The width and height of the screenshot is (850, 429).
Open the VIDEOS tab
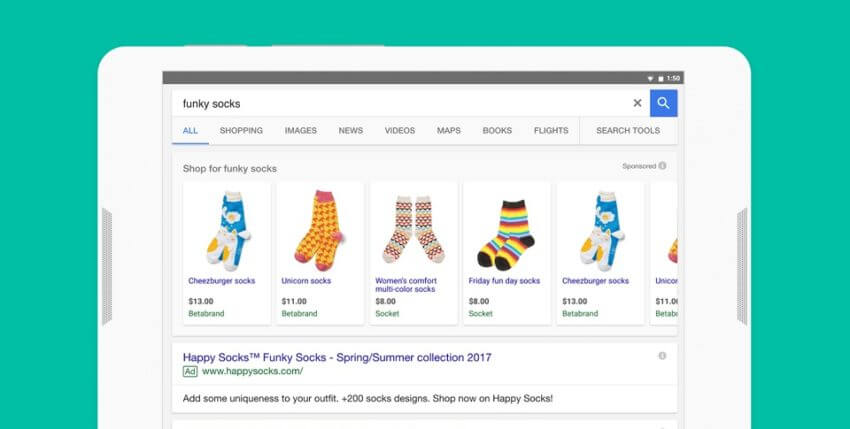click(400, 131)
